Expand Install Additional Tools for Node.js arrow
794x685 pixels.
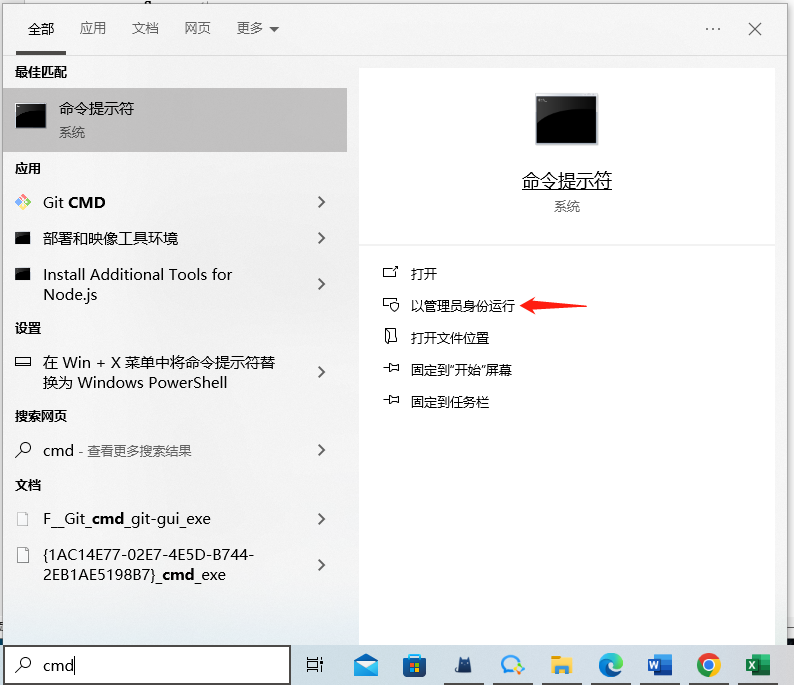click(321, 284)
